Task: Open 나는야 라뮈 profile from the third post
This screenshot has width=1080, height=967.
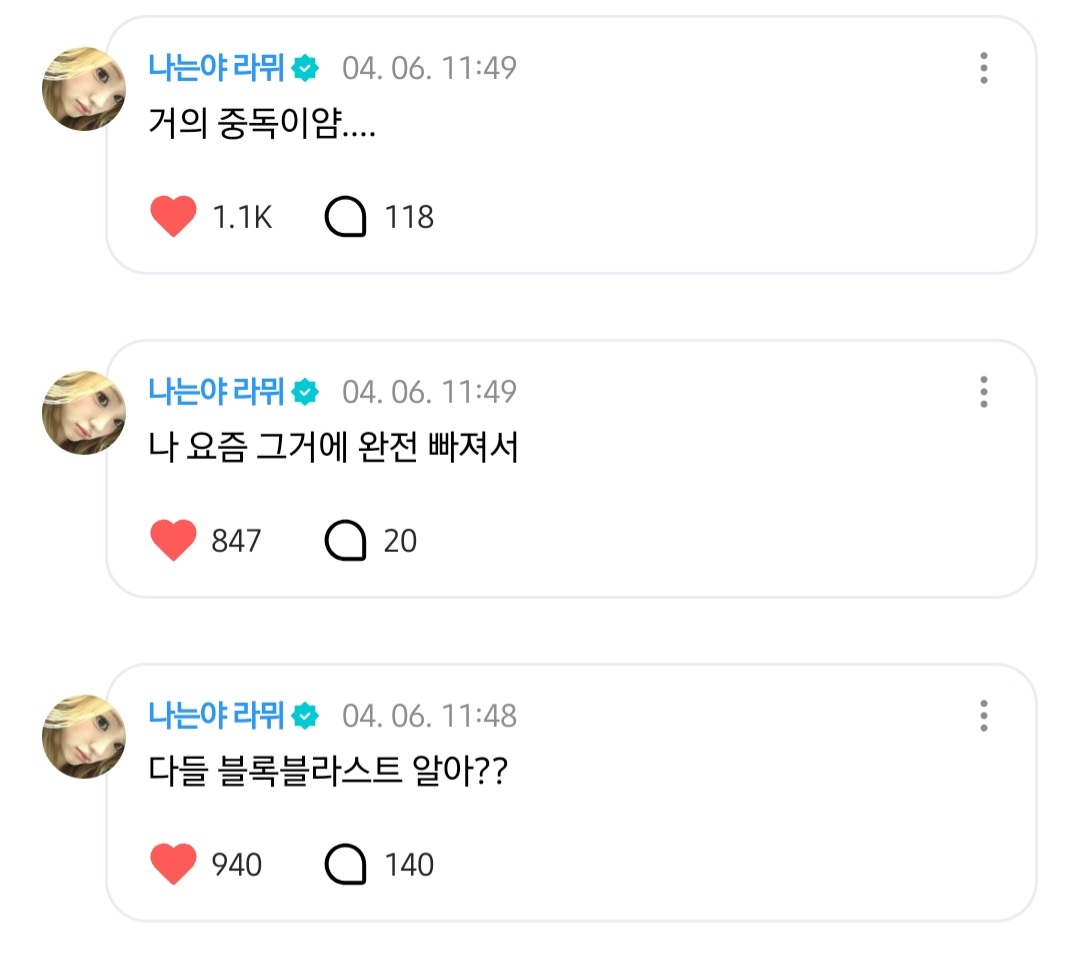Action: 216,716
